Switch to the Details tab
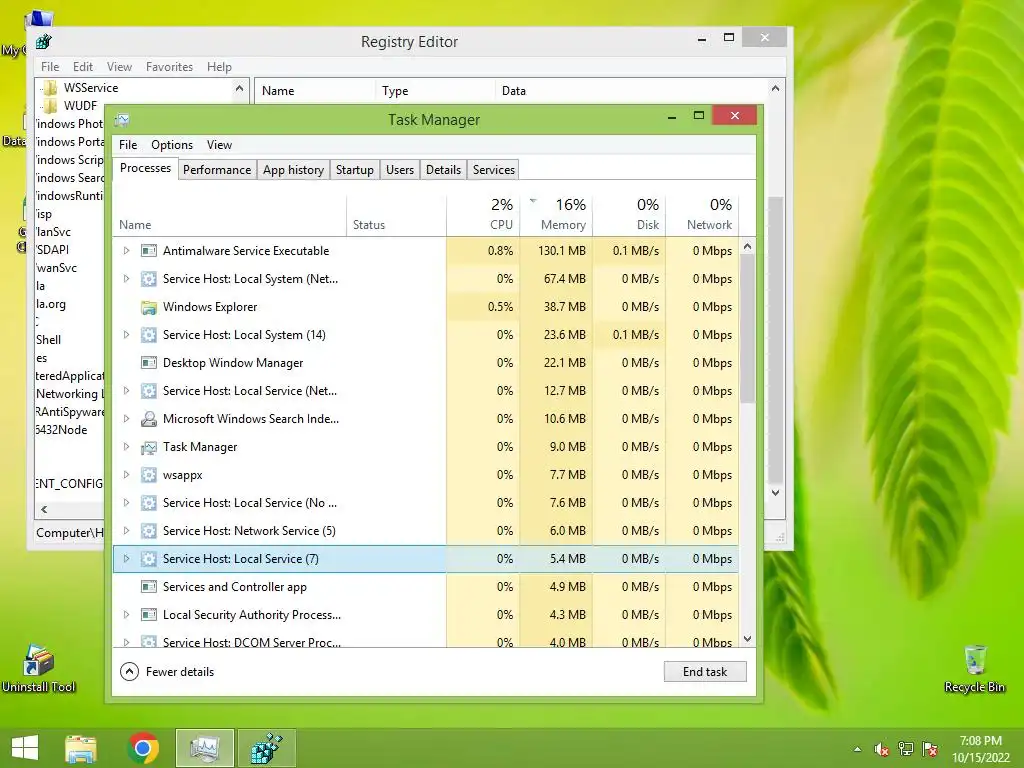This screenshot has width=1024, height=768. point(443,170)
